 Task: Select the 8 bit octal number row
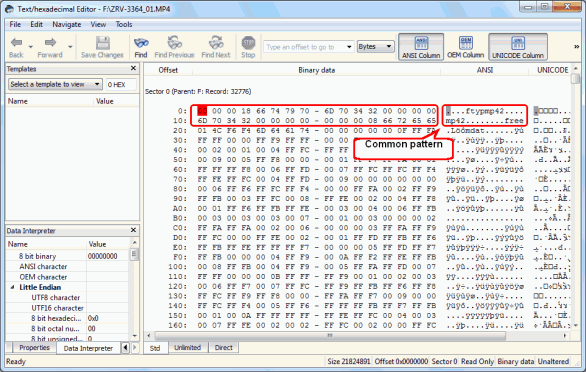[x=68, y=329]
